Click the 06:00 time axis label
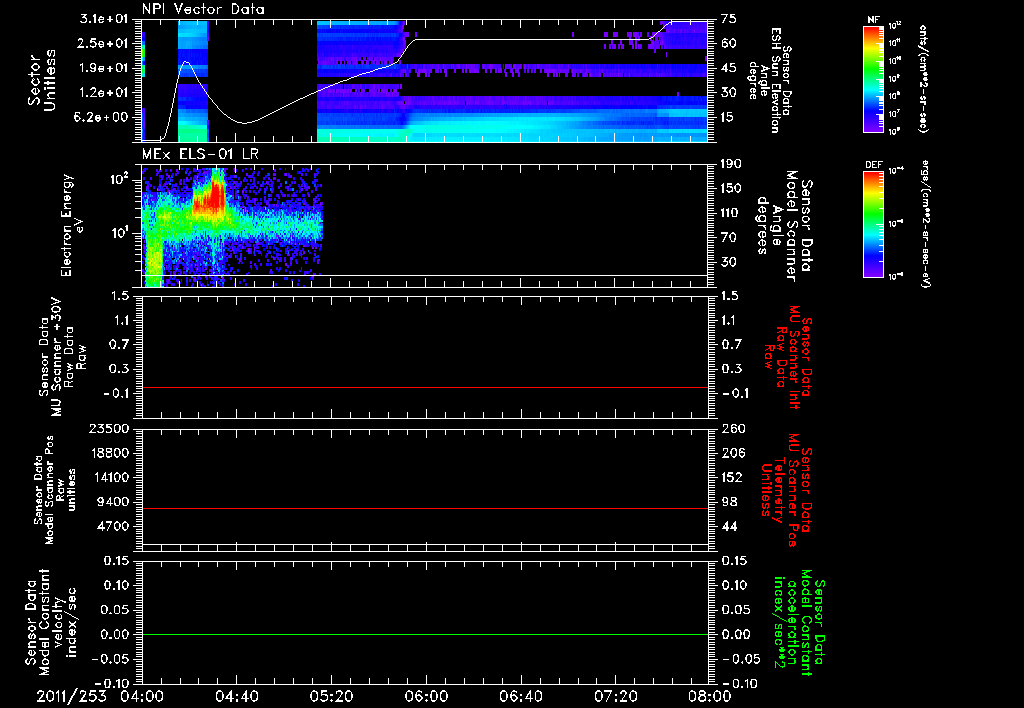This screenshot has height=708, width=1024. 426,696
